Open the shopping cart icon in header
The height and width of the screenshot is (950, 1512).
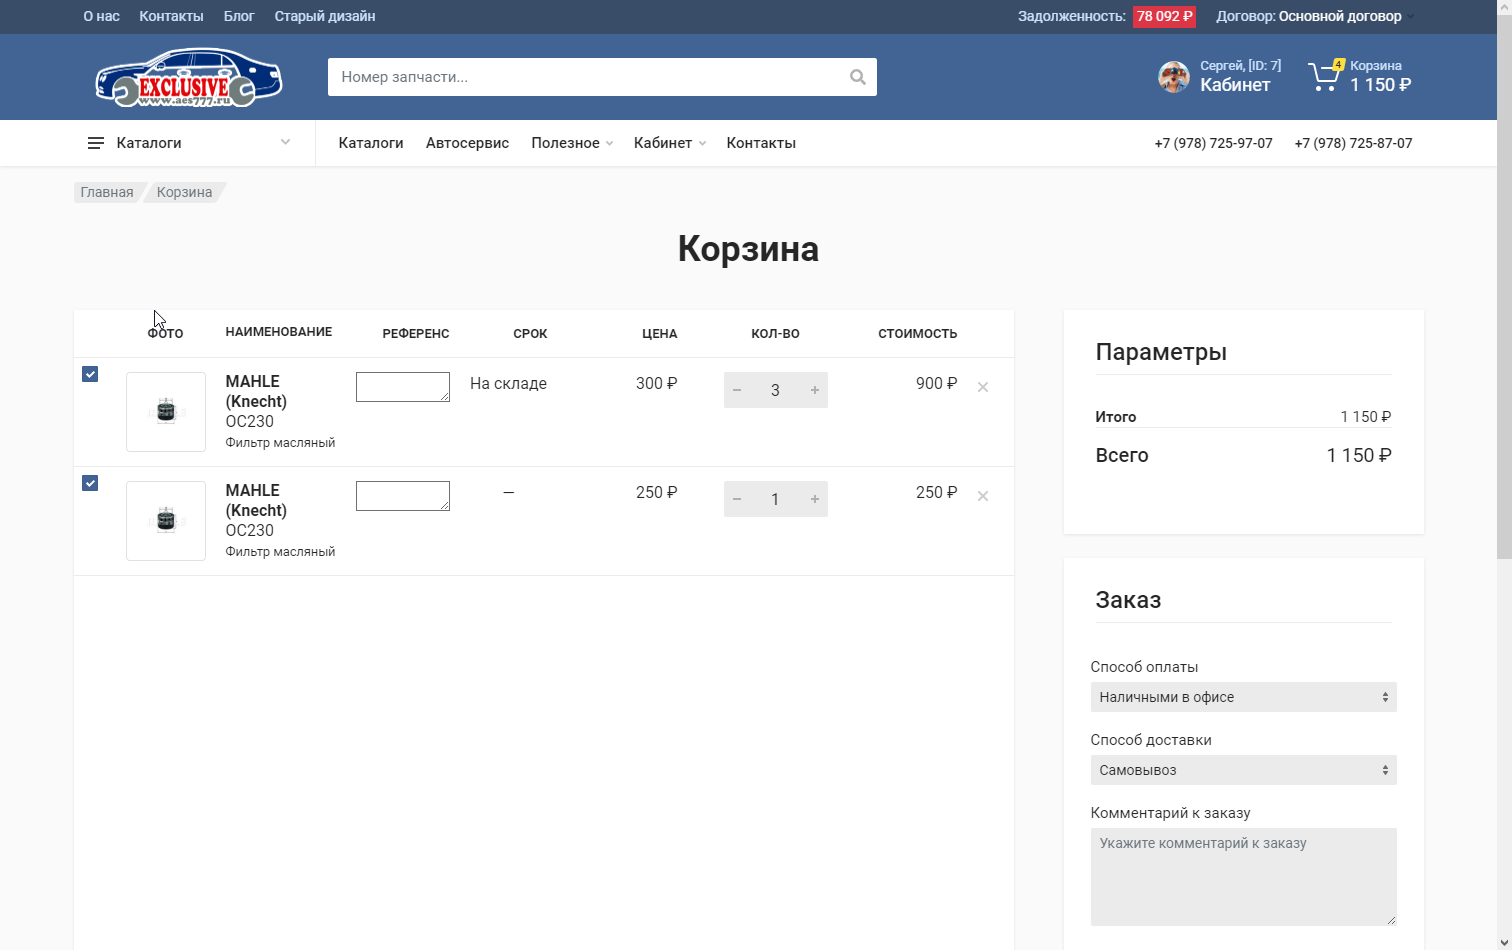1324,76
